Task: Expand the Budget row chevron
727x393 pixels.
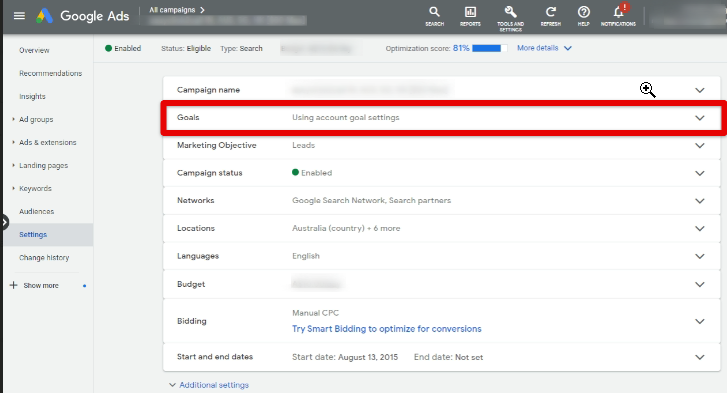Action: coord(700,285)
